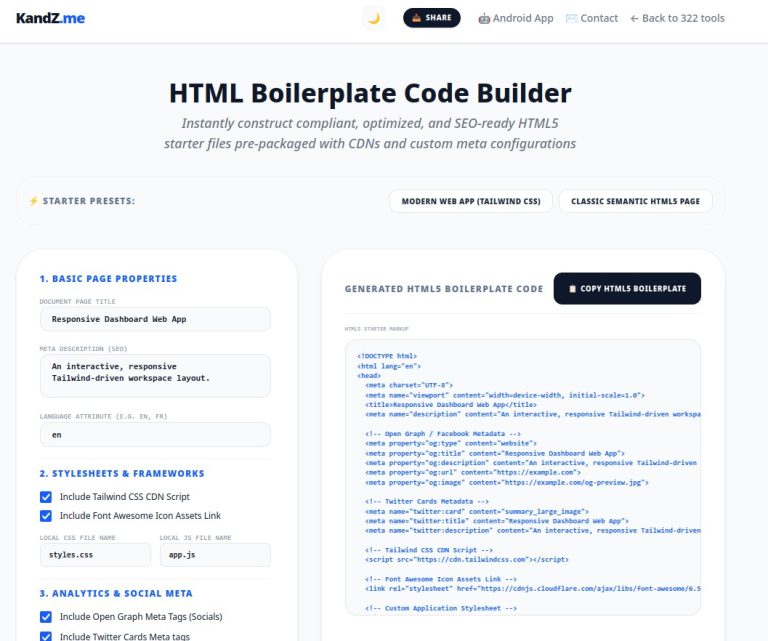Click the '1. Basic Page Properties' heading

(108, 279)
